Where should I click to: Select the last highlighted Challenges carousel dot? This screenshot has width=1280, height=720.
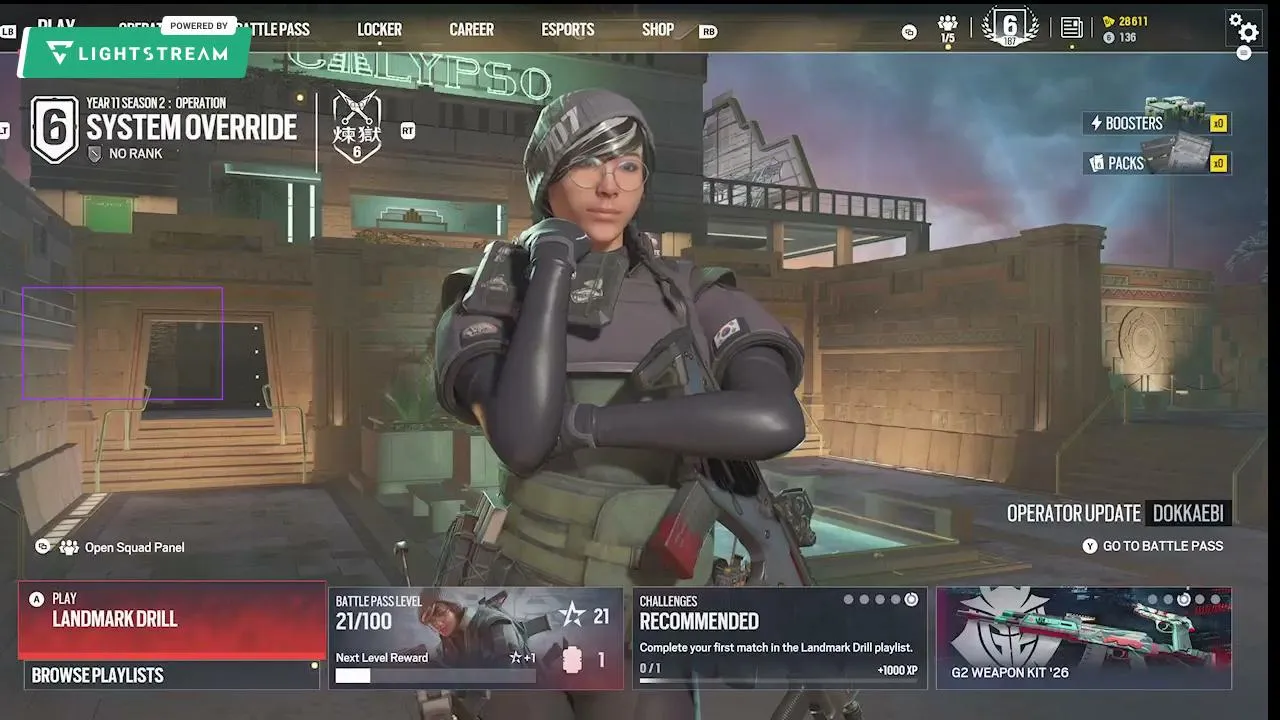911,600
